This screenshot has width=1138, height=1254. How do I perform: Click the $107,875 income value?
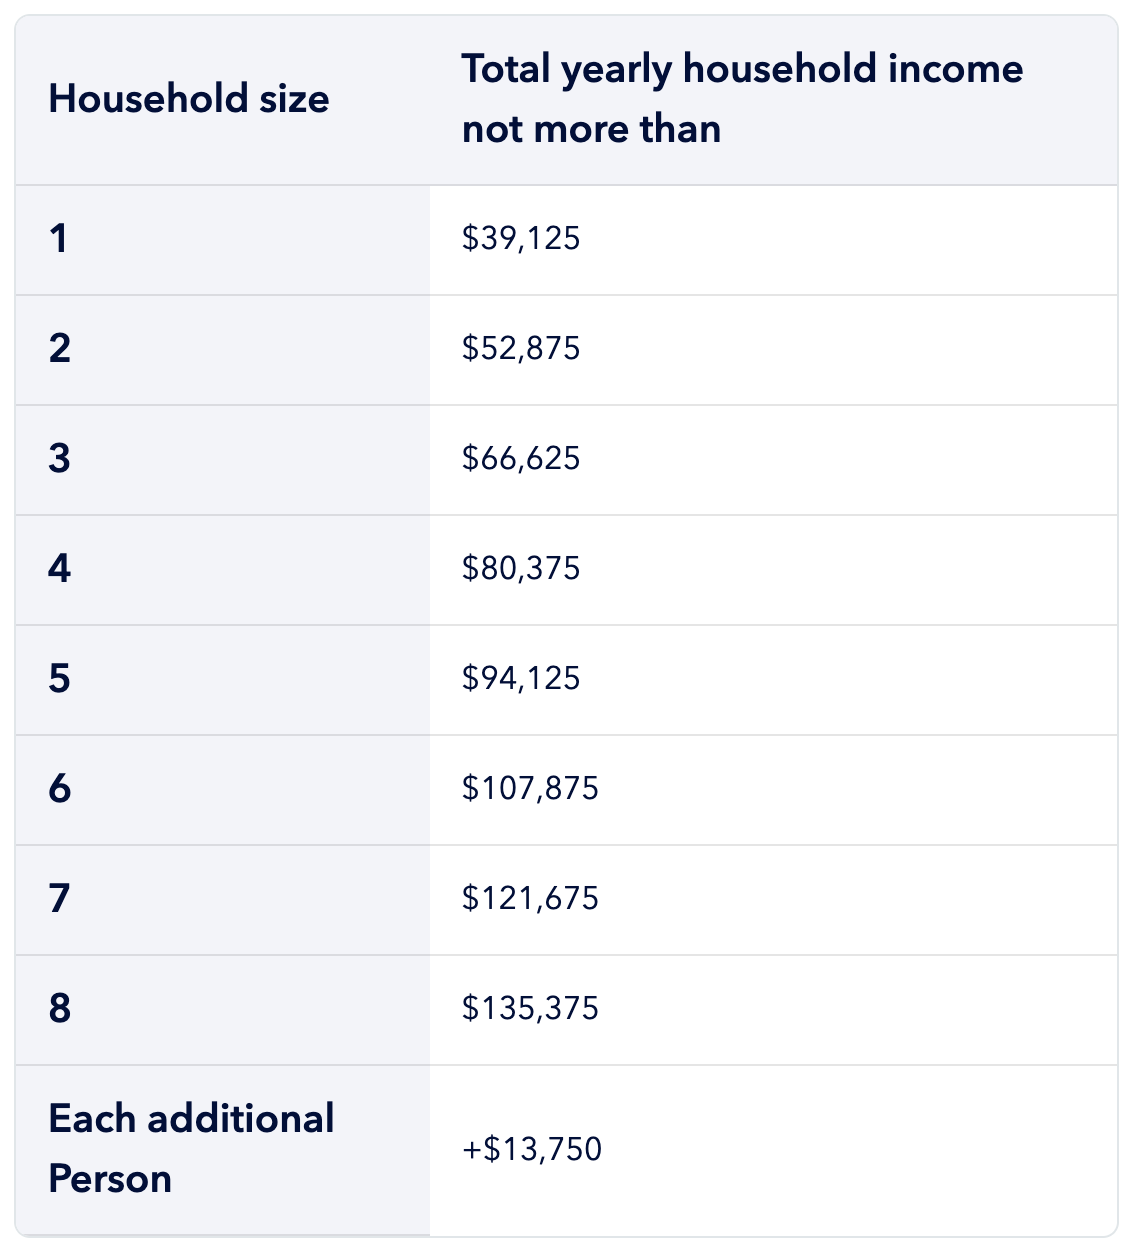(x=530, y=789)
